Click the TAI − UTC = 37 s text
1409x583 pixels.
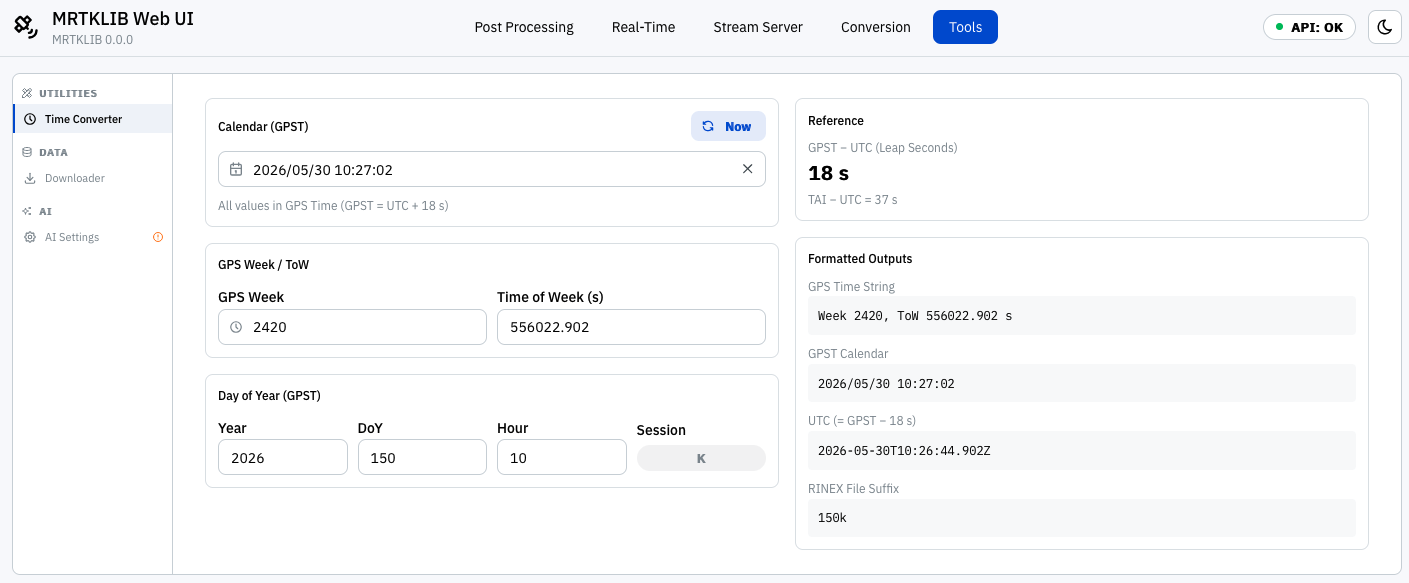coord(853,200)
